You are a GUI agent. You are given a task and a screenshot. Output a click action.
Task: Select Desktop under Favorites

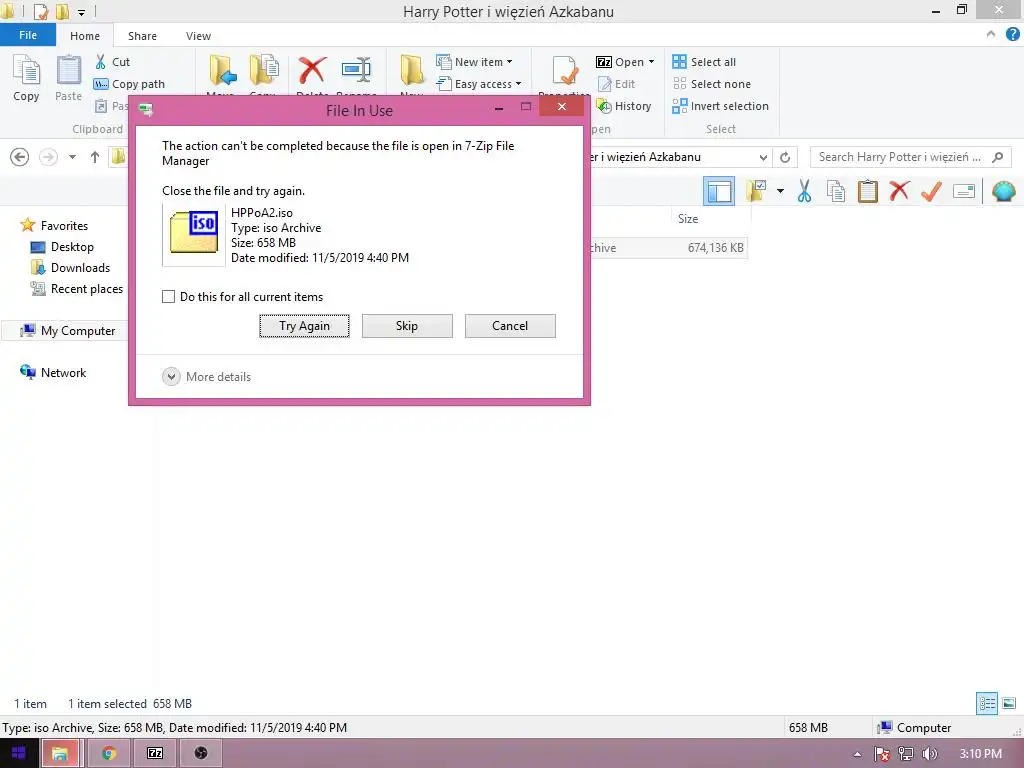coord(63,247)
